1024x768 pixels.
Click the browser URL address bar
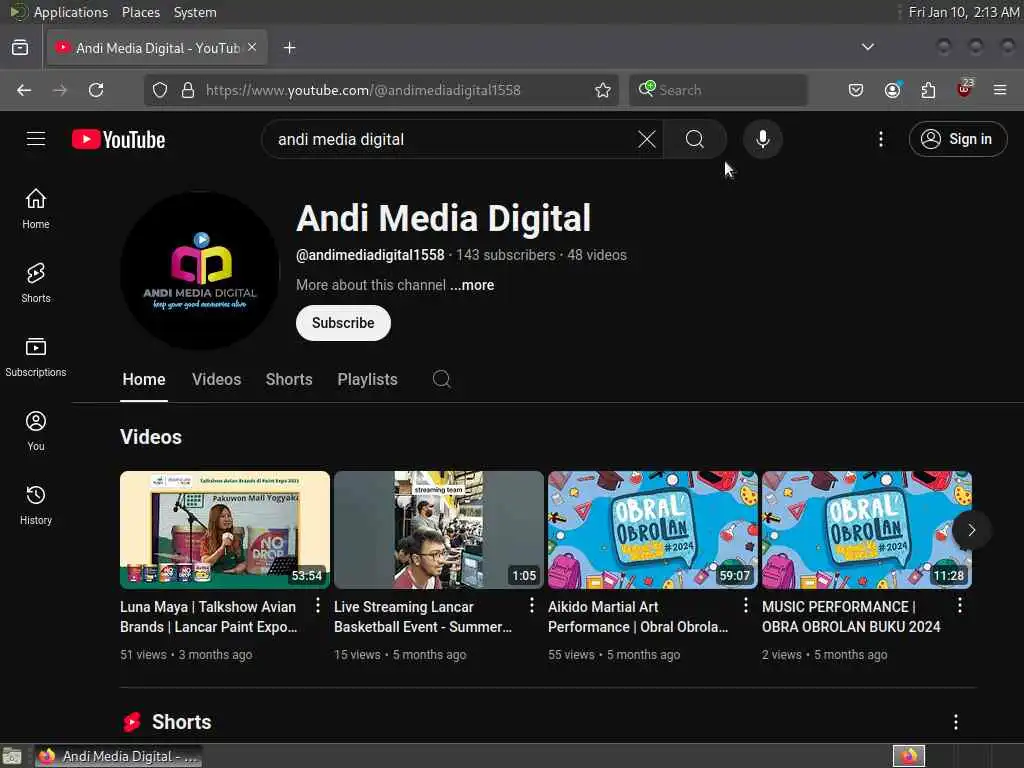coord(381,90)
